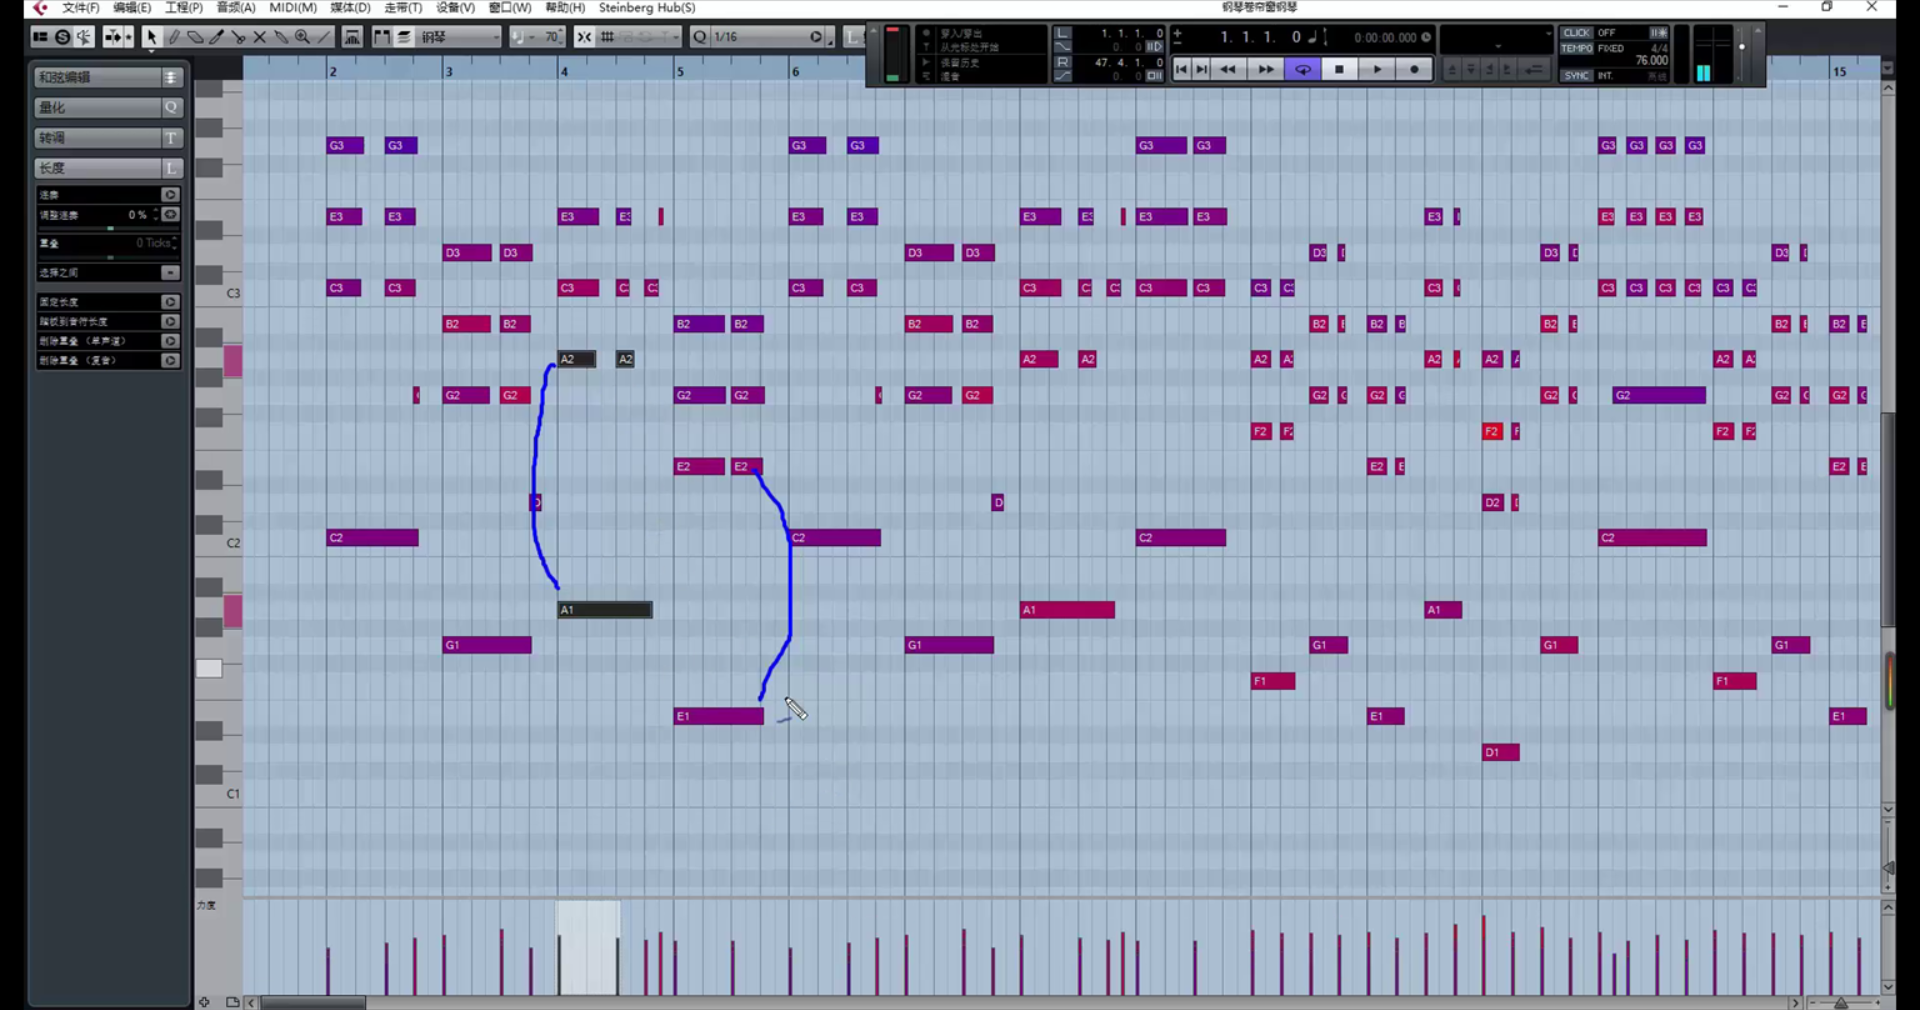Screen dimensions: 1920x1010
Task: Click the right locator R button
Action: pyautogui.click(x=1063, y=62)
